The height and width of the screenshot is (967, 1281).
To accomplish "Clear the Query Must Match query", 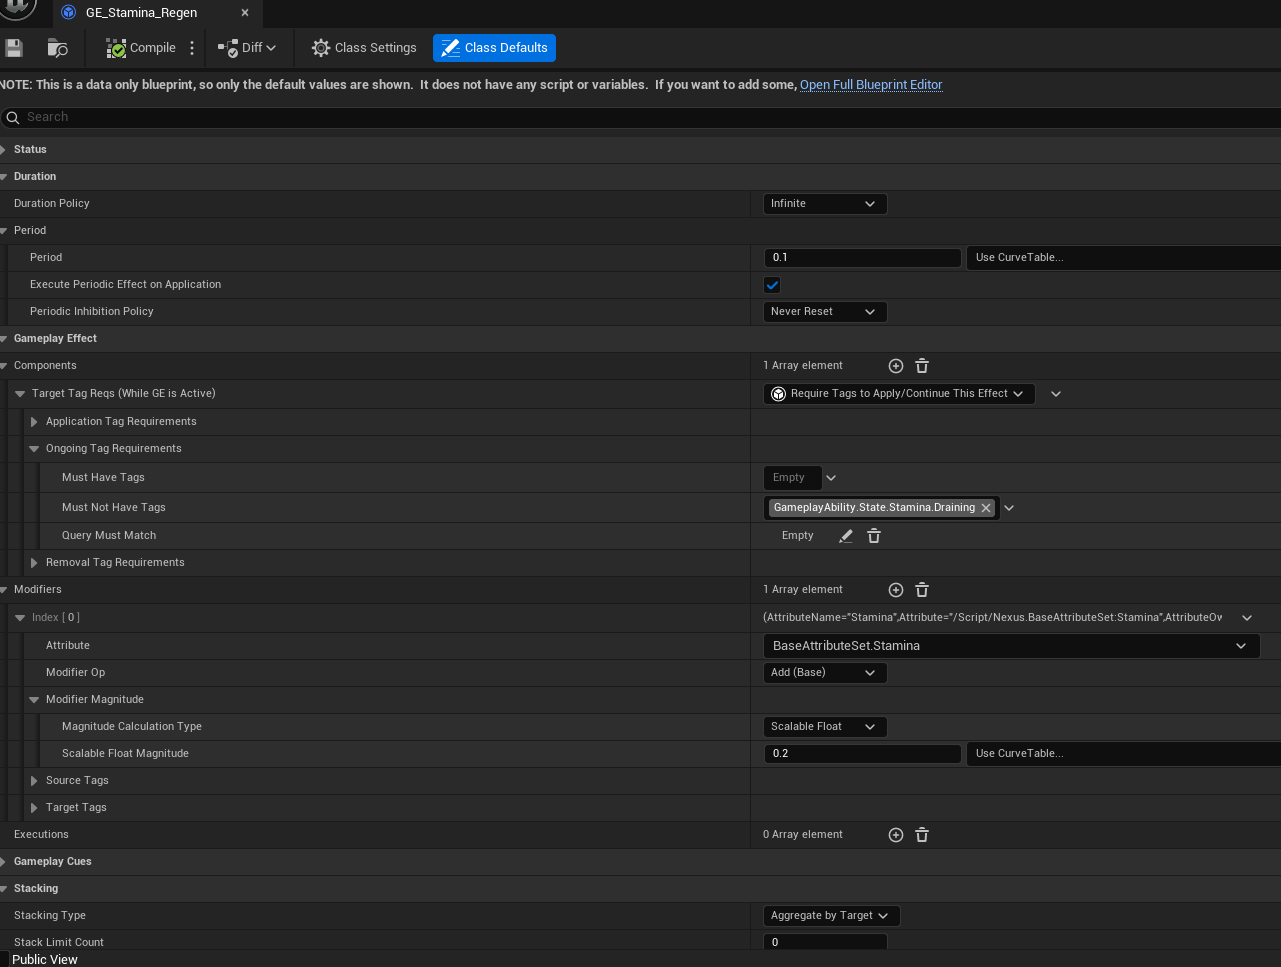I will pyautogui.click(x=874, y=536).
